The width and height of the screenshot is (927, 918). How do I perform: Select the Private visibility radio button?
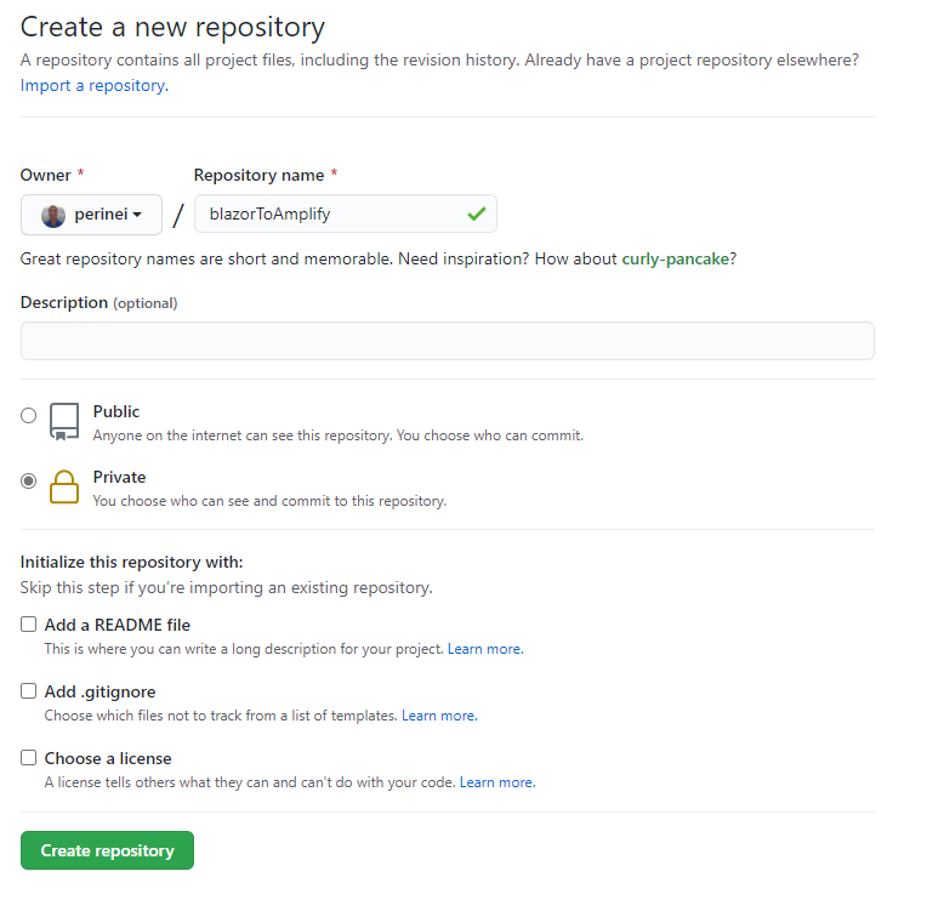[28, 482]
